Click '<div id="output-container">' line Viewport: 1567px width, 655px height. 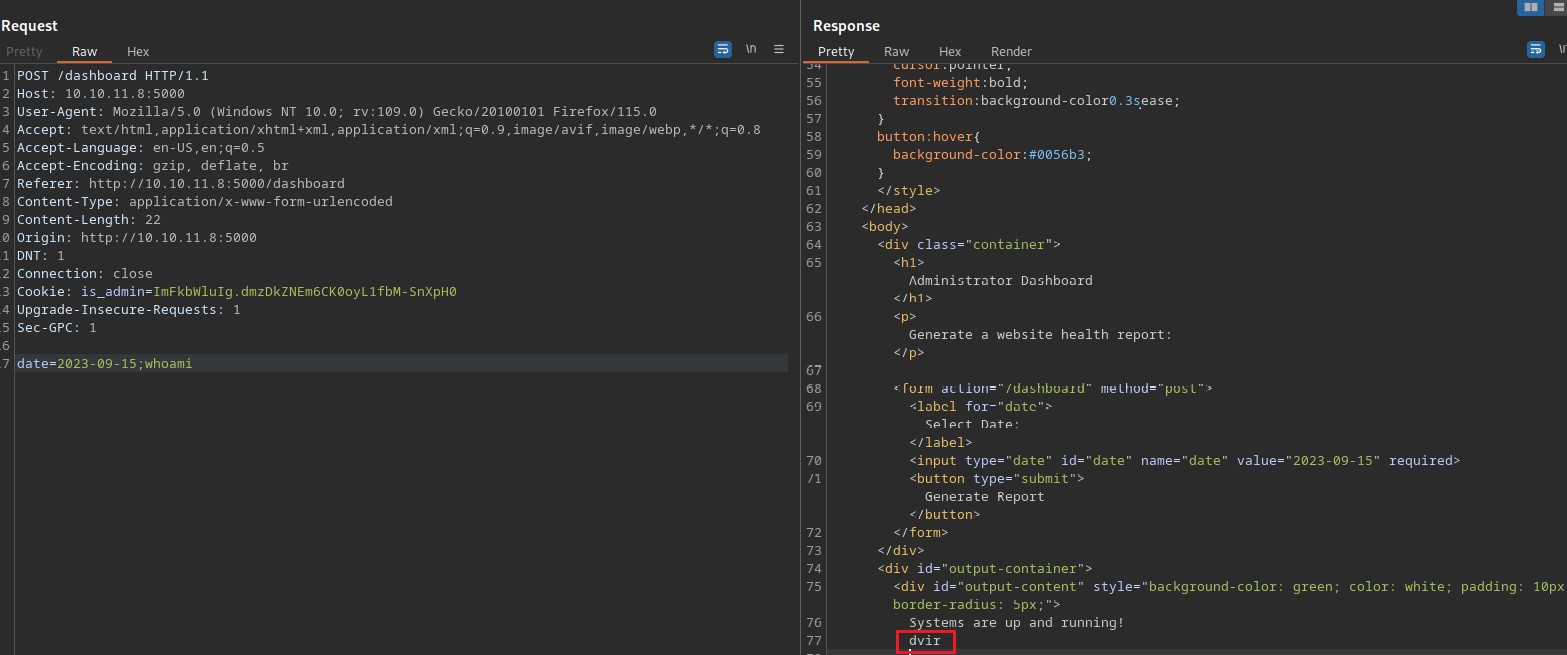[985, 568]
